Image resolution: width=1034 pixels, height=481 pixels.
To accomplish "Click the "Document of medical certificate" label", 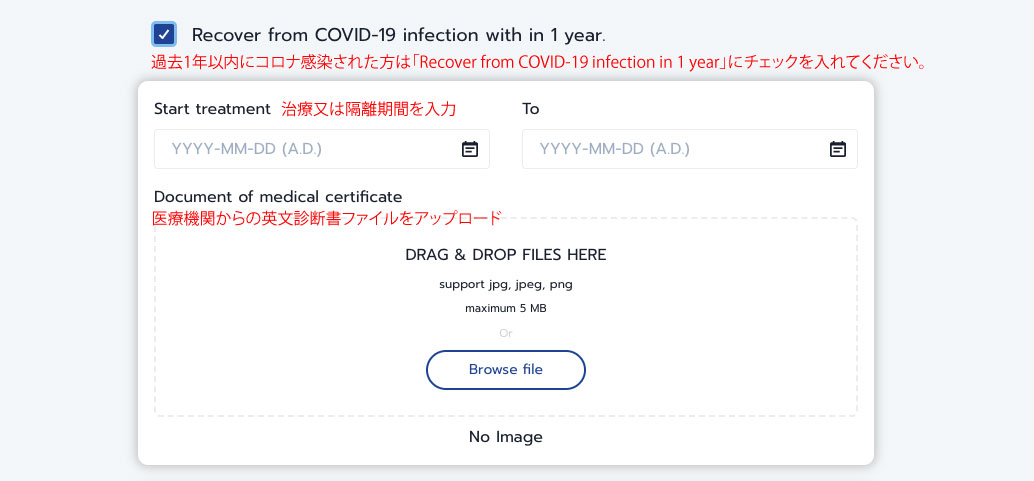I will point(278,197).
